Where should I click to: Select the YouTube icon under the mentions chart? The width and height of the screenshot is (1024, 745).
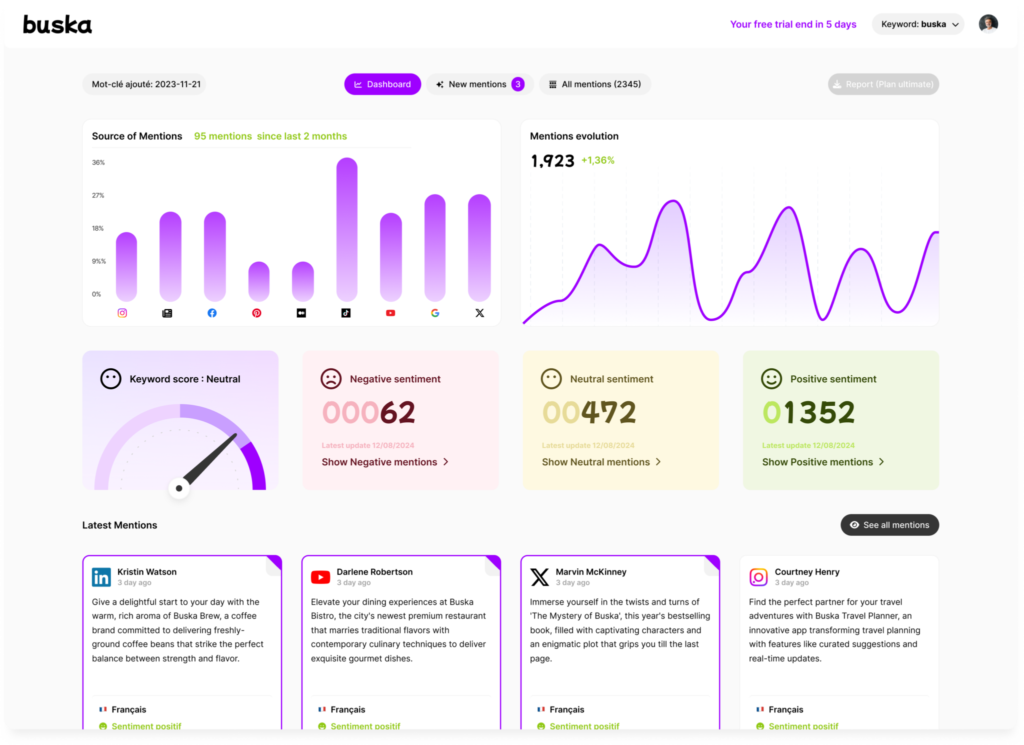(391, 313)
